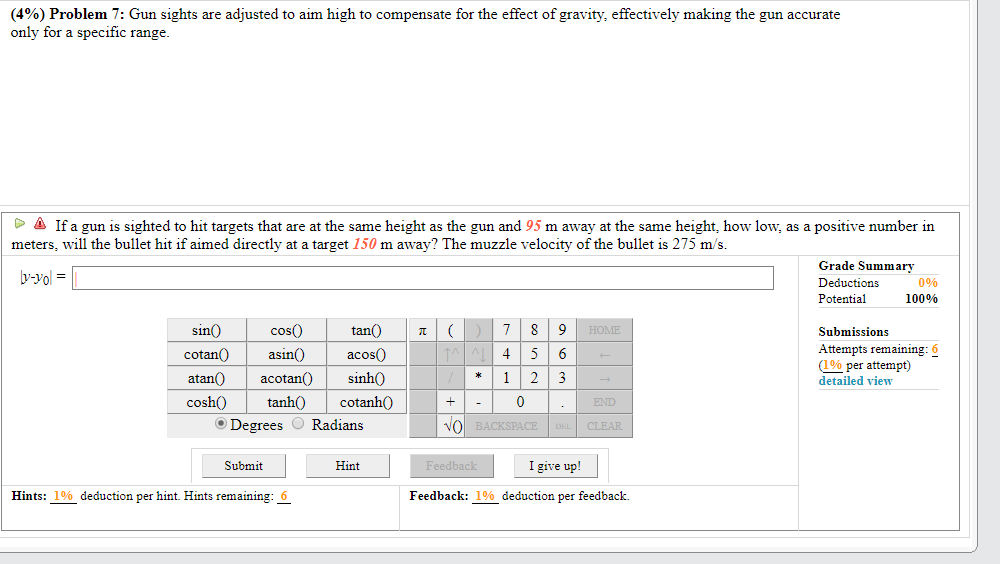The height and width of the screenshot is (564, 1000).
Task: Click the minus operator key
Action: coord(479,402)
